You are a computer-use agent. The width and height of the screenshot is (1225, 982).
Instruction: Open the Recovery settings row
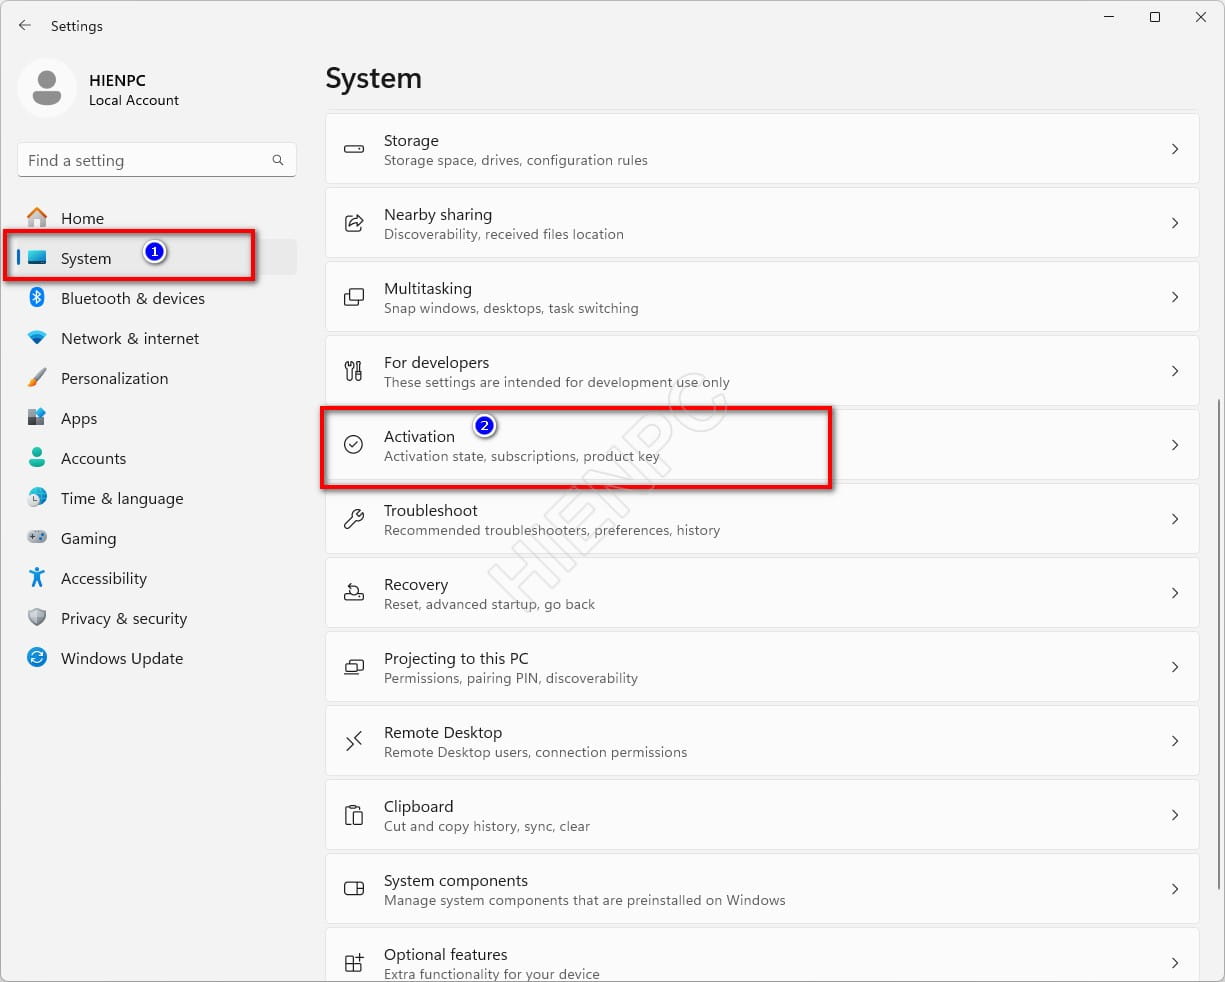762,593
